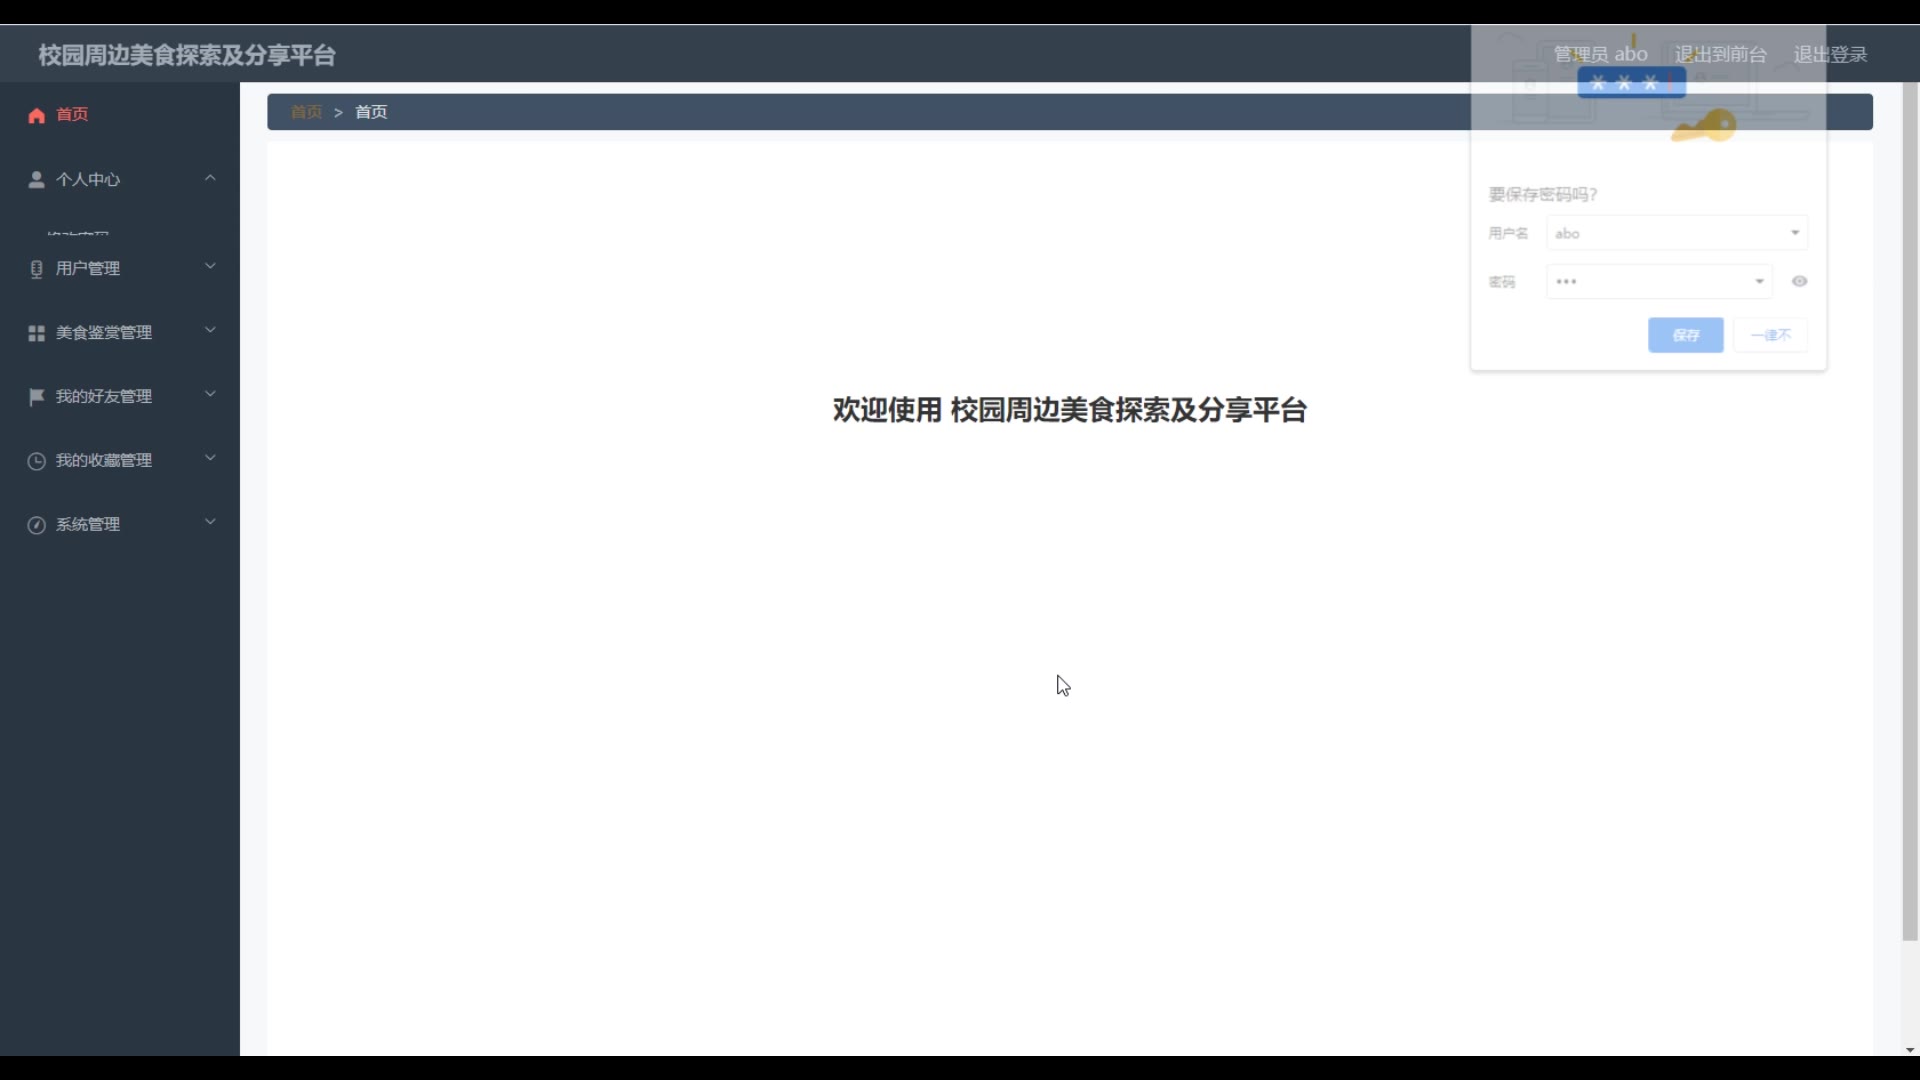Open the password field dropdown arrow
Viewport: 1920px width, 1080px height.
pyautogui.click(x=1759, y=282)
